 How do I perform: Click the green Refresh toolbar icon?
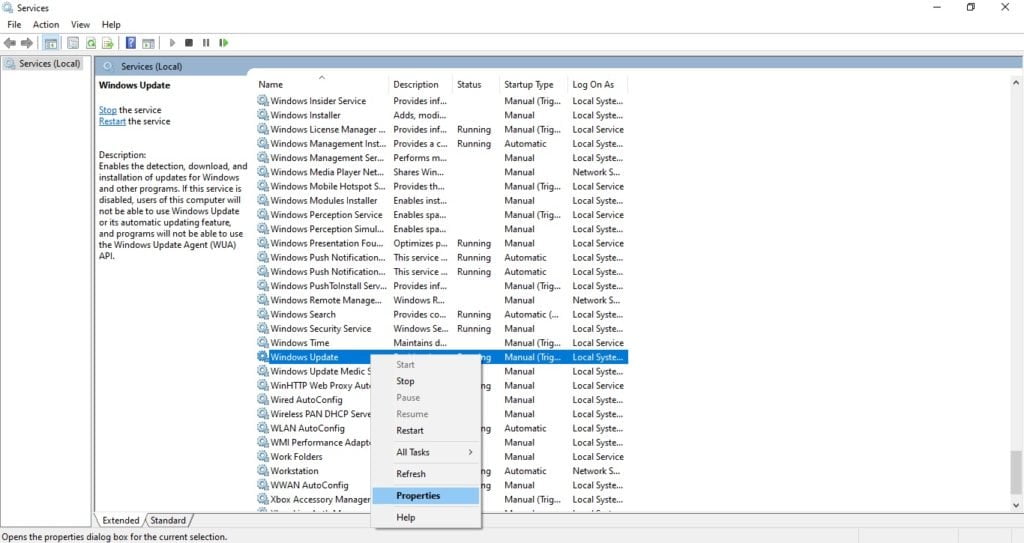coord(91,43)
